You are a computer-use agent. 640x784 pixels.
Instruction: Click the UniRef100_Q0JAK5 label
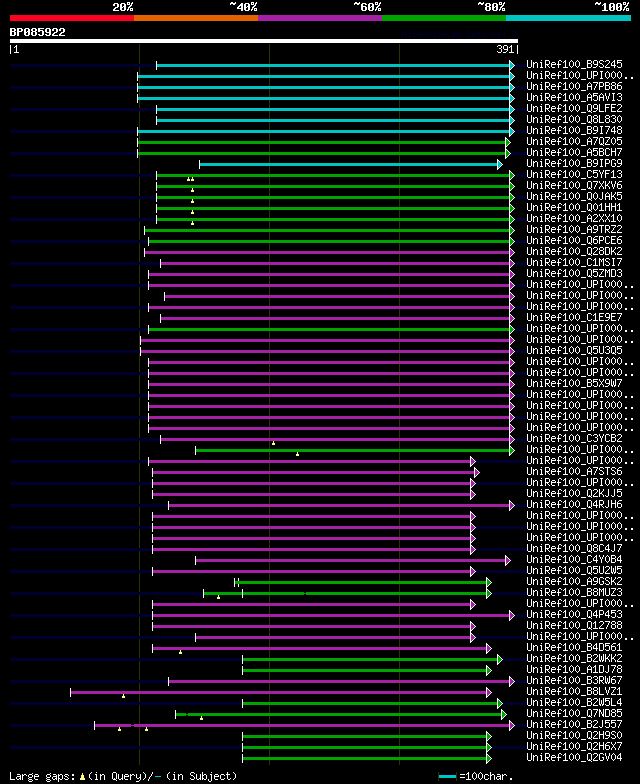coord(574,196)
